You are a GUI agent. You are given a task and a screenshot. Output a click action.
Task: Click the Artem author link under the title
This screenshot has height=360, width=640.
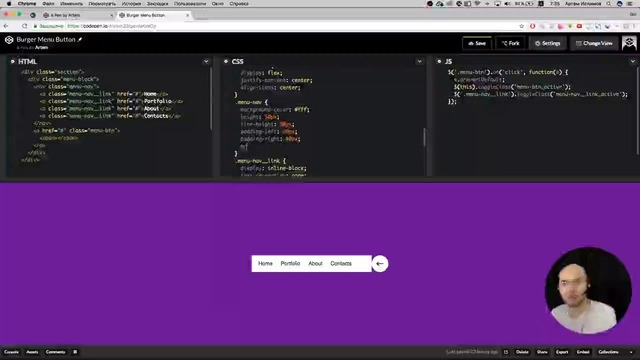pyautogui.click(x=41, y=47)
